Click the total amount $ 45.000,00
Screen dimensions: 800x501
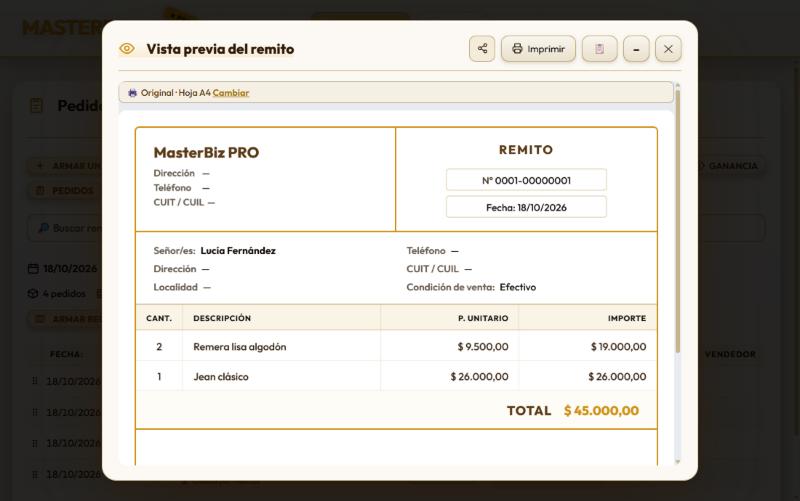pyautogui.click(x=601, y=411)
